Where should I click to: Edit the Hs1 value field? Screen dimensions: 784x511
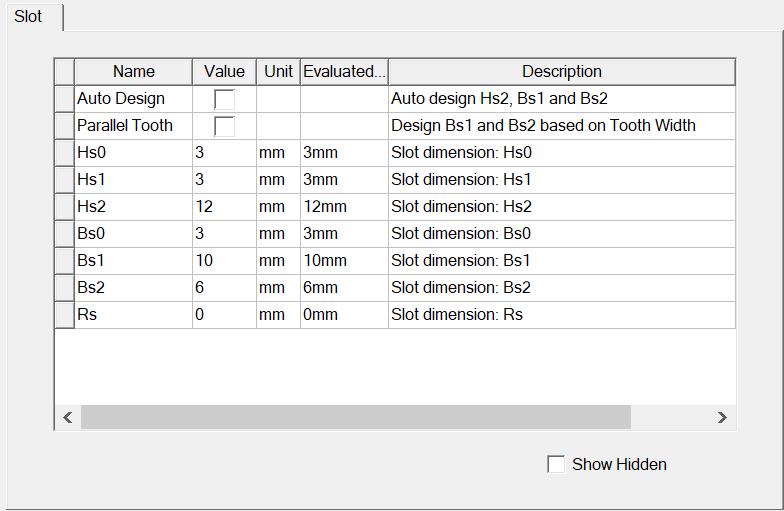[x=224, y=180]
